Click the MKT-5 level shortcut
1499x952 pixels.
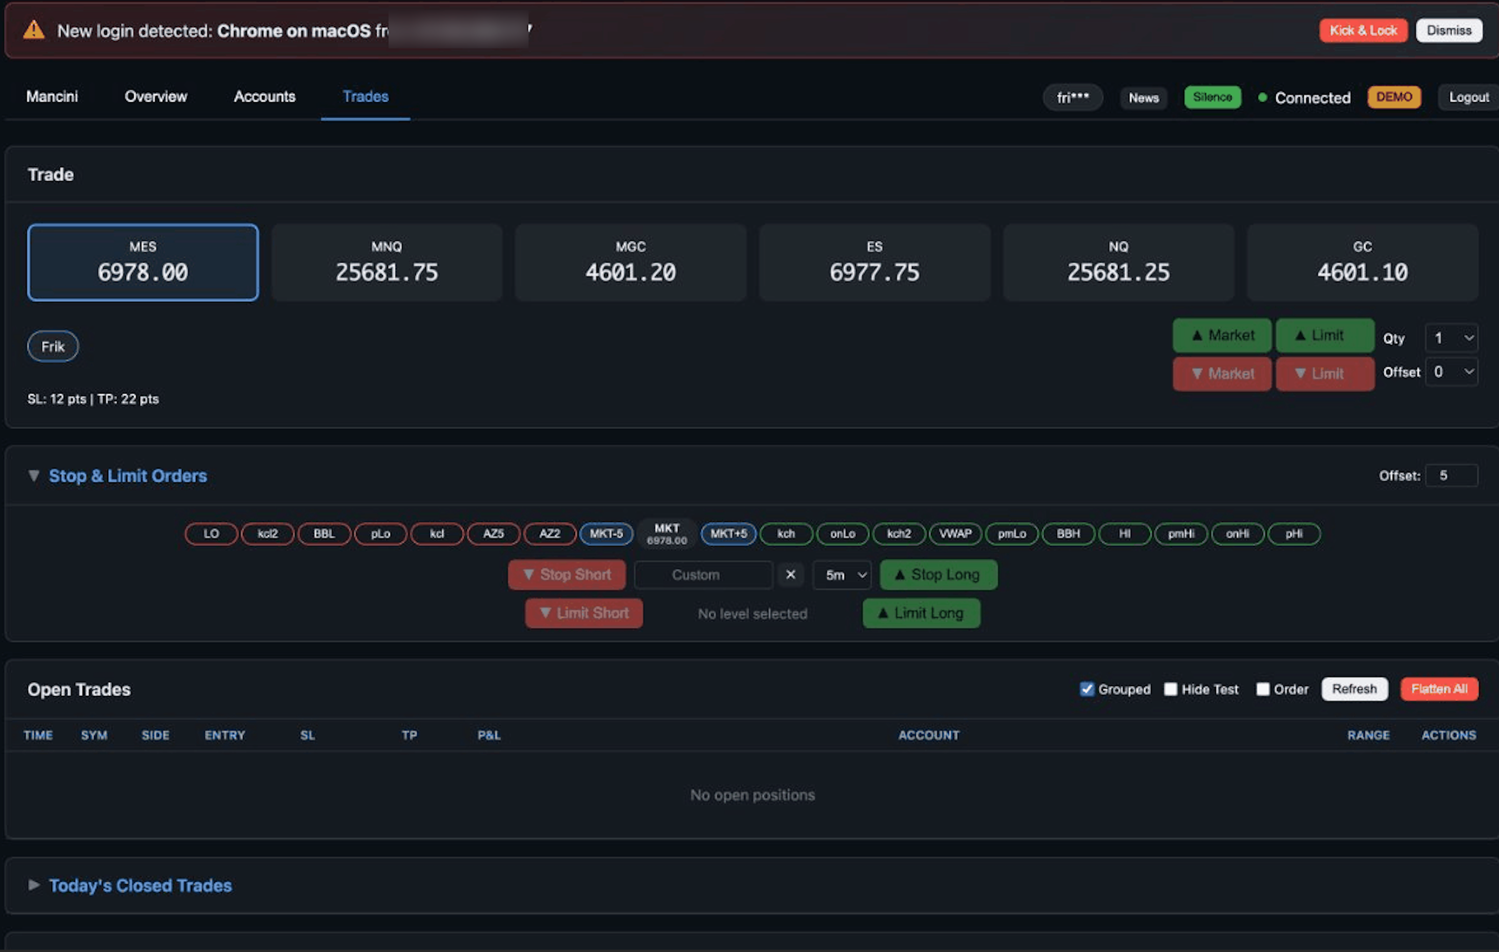point(606,534)
